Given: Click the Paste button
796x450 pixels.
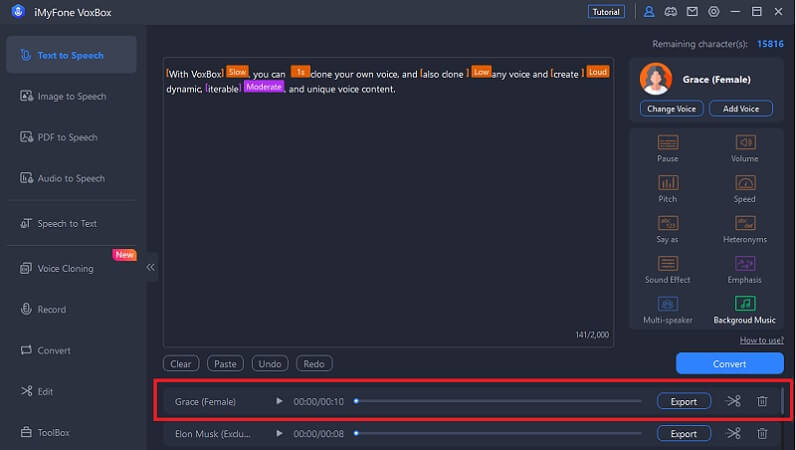Looking at the screenshot, I should (225, 364).
